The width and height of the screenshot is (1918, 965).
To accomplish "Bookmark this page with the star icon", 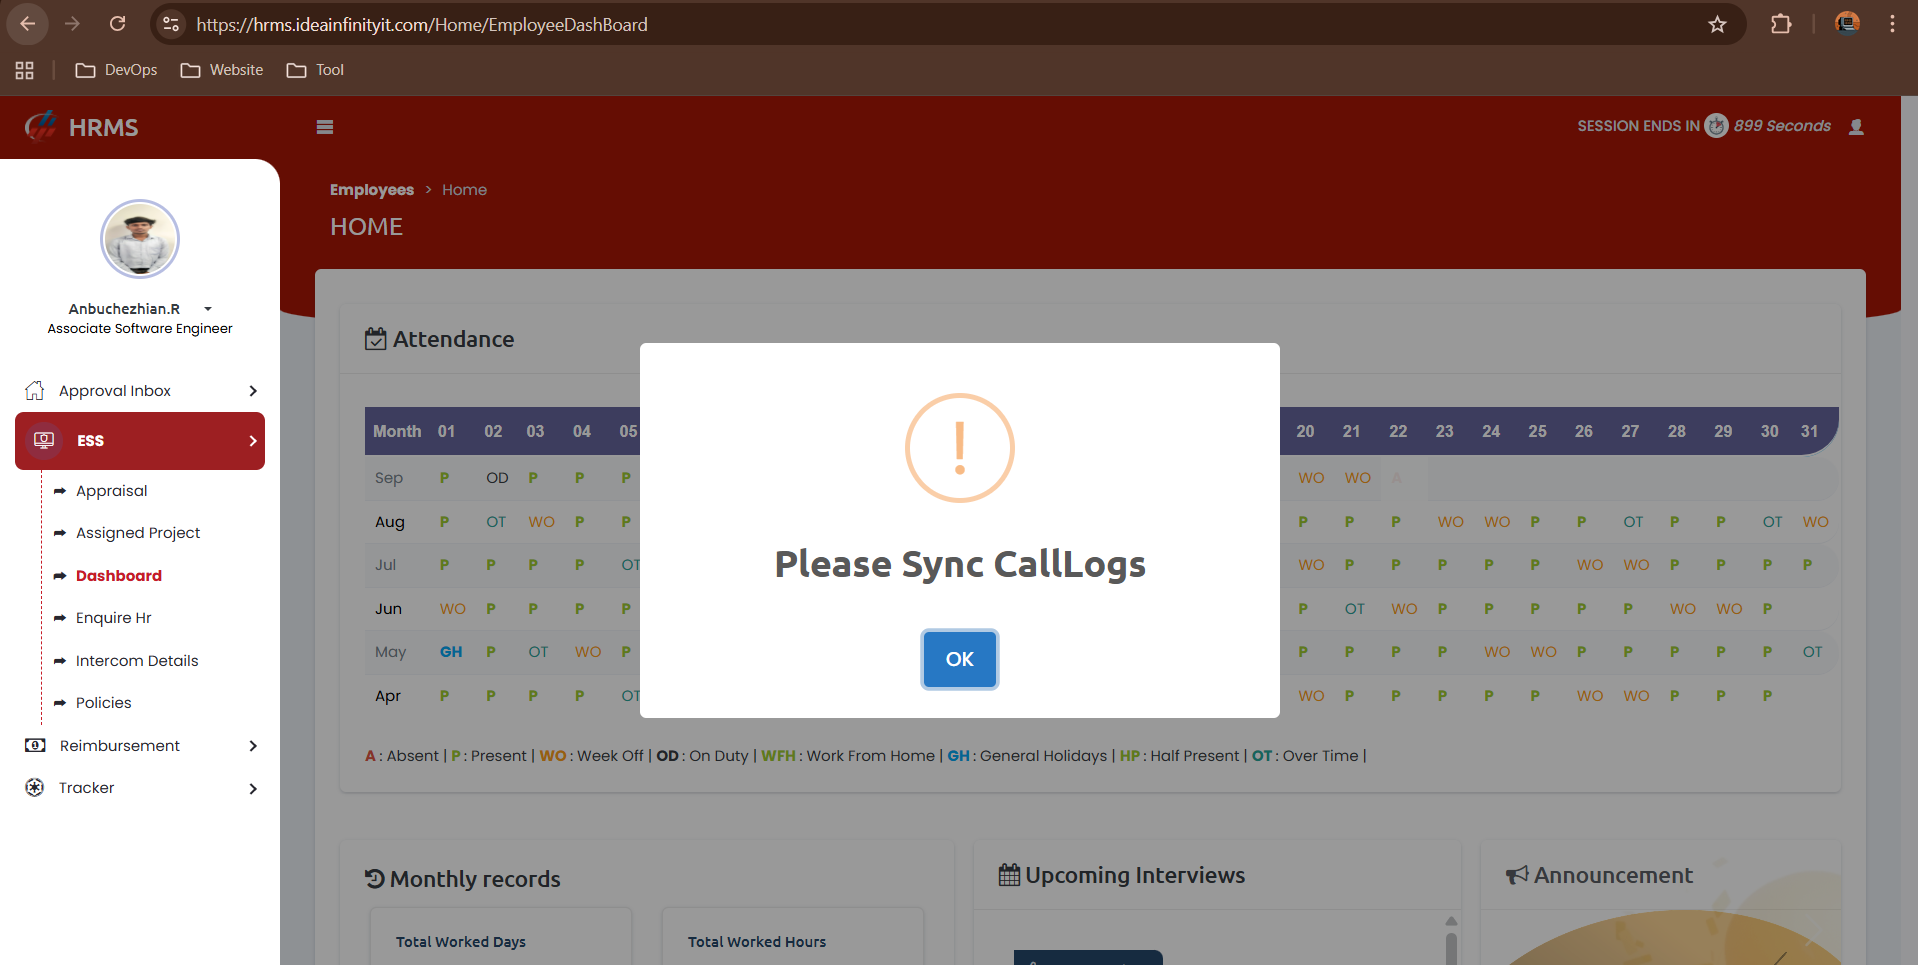I will tap(1717, 24).
